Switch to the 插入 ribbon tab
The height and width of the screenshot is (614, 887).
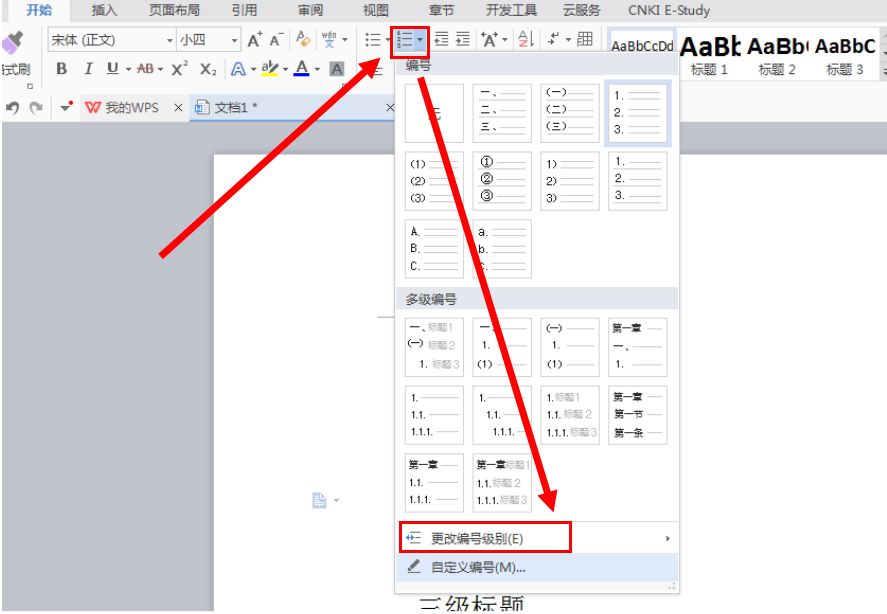pos(104,10)
